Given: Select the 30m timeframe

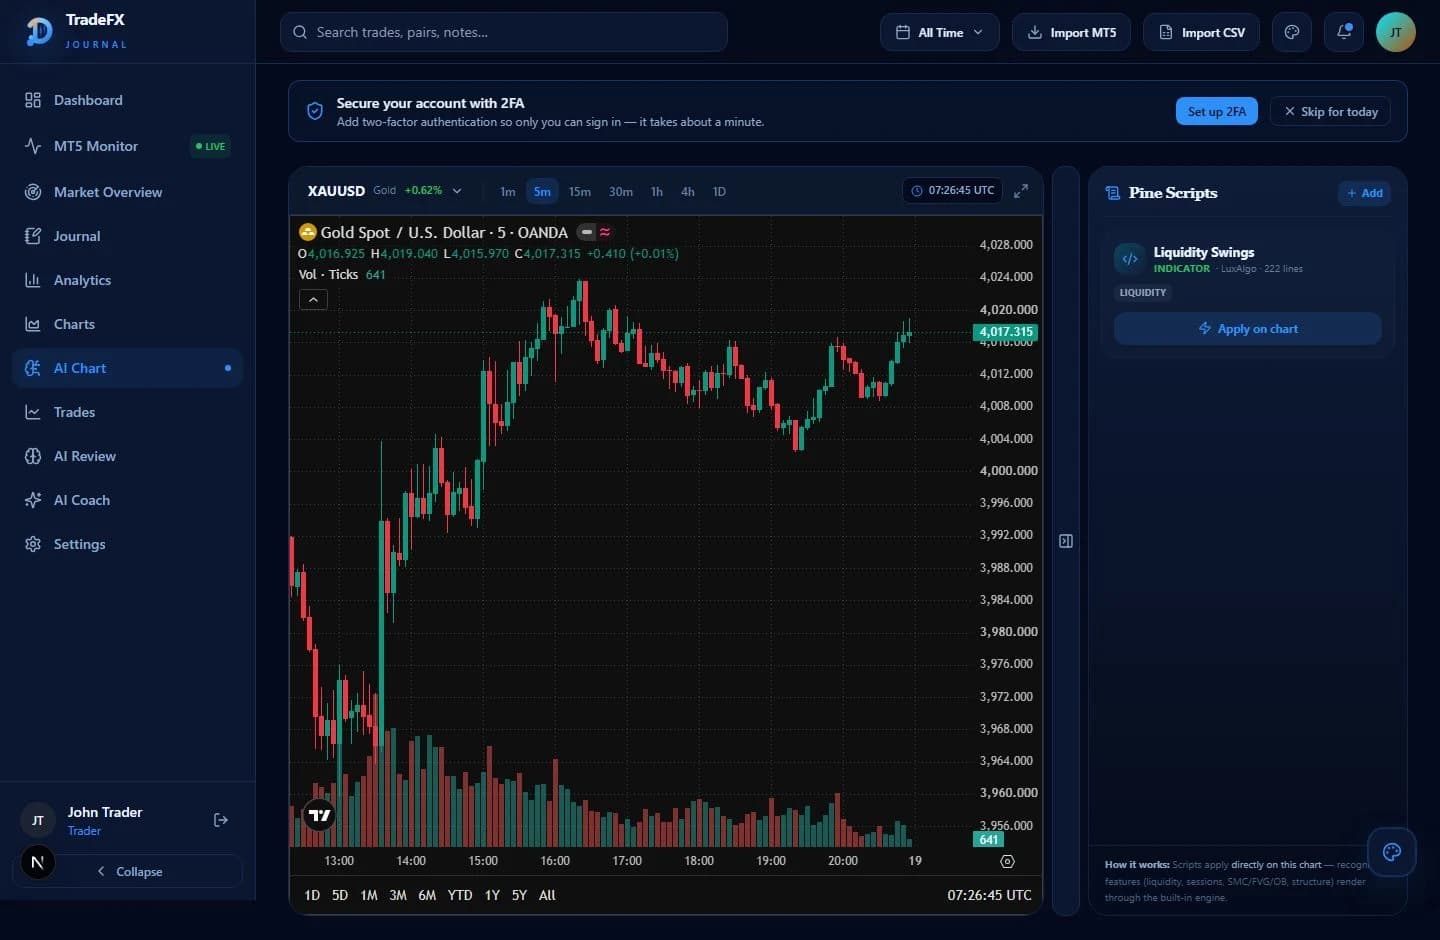Looking at the screenshot, I should [x=621, y=191].
